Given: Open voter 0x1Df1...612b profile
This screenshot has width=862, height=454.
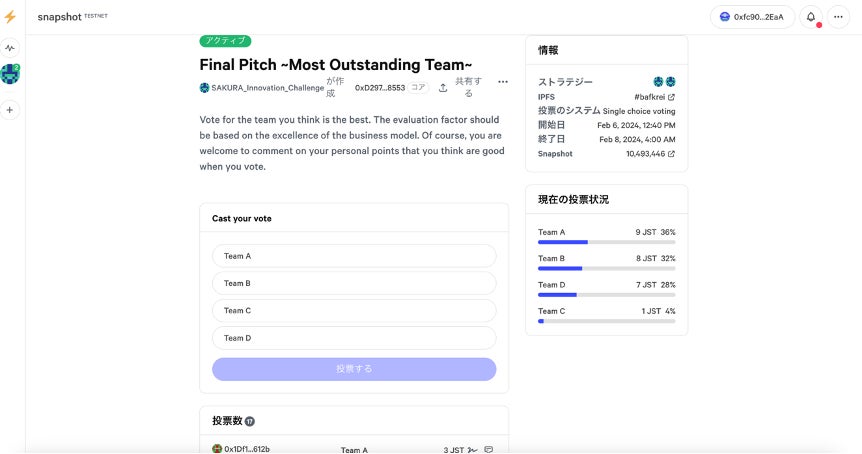Looking at the screenshot, I should 246,449.
